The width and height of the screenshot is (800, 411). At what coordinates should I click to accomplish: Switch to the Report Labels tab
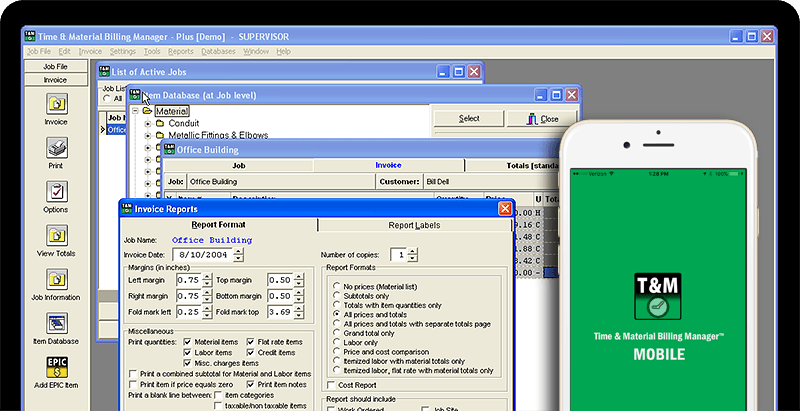(414, 225)
